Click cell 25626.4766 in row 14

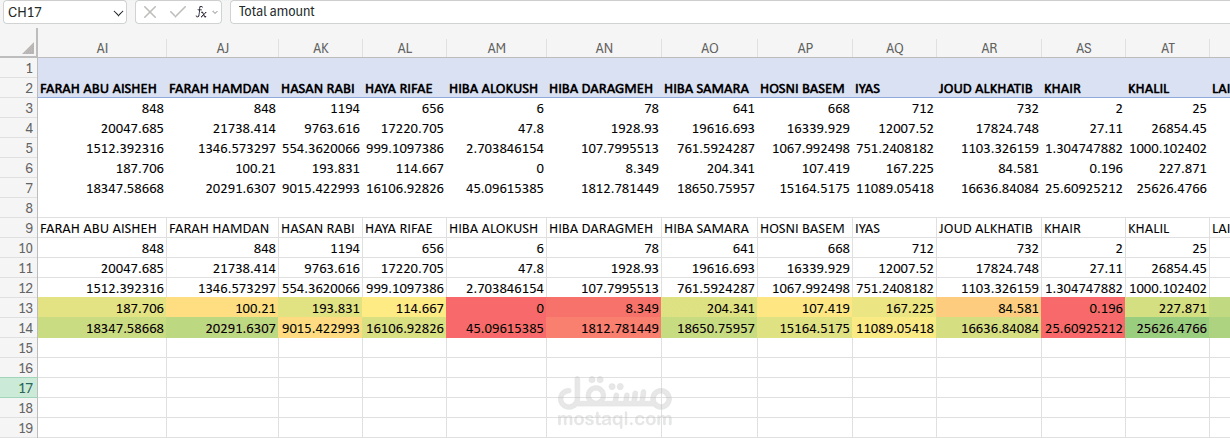1167,328
